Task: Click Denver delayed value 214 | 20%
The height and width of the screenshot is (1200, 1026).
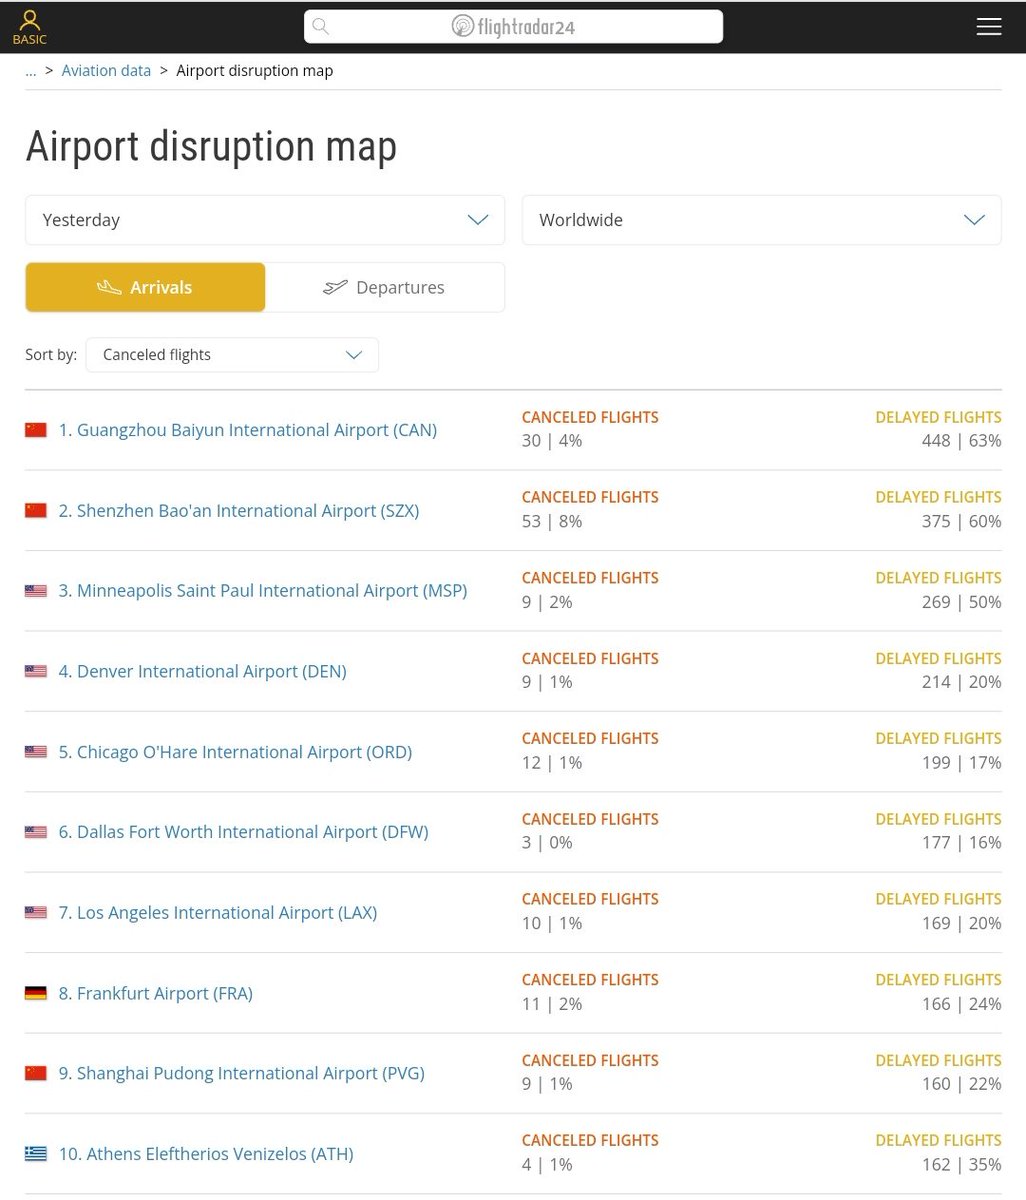Action: [961, 682]
